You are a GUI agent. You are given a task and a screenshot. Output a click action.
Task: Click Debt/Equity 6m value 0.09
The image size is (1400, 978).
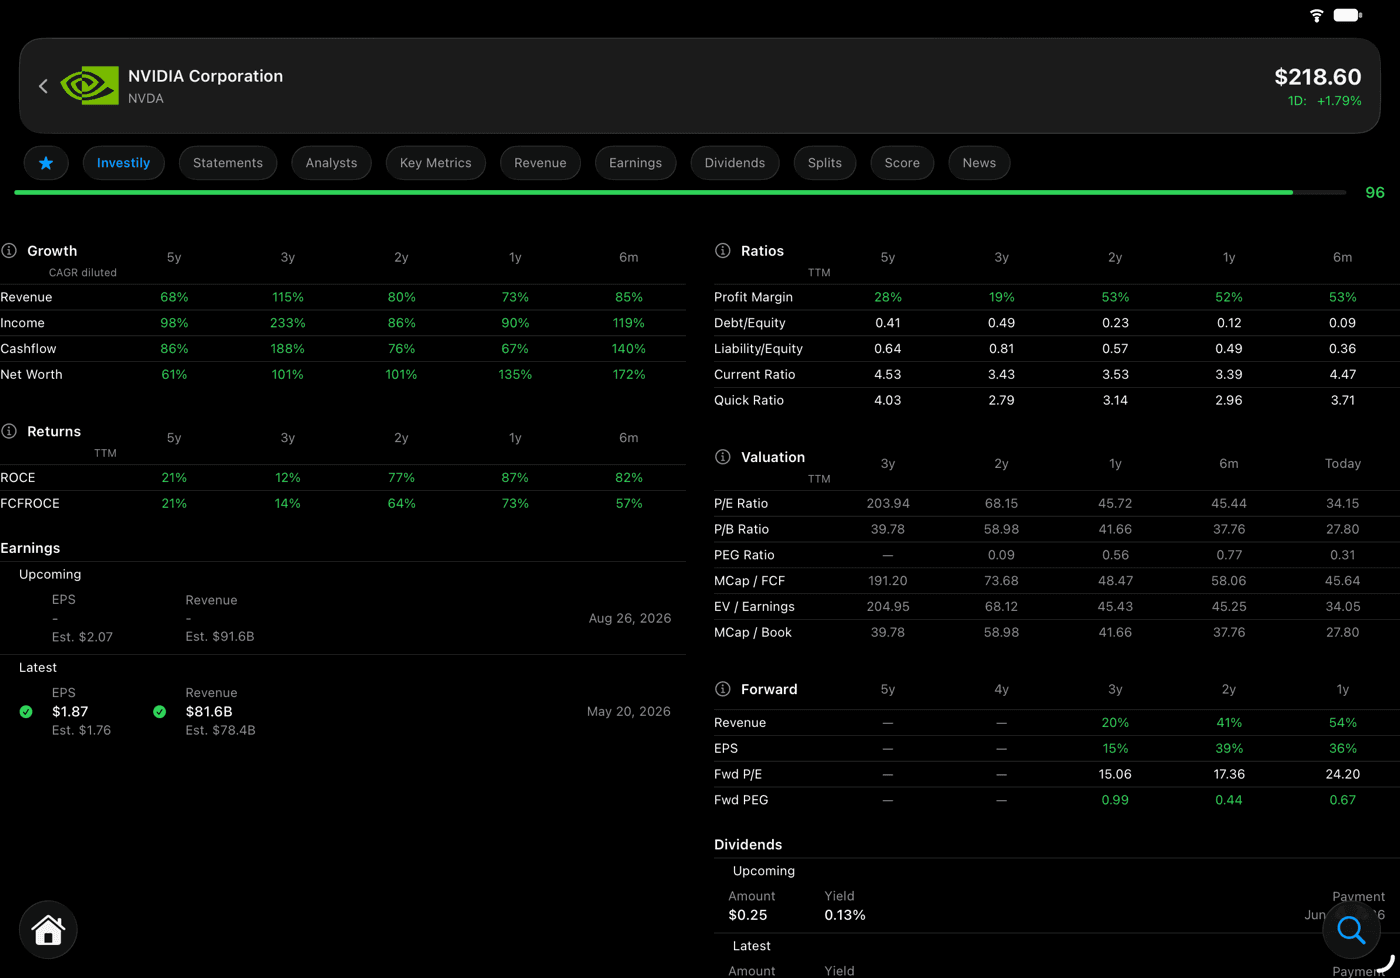(1343, 323)
